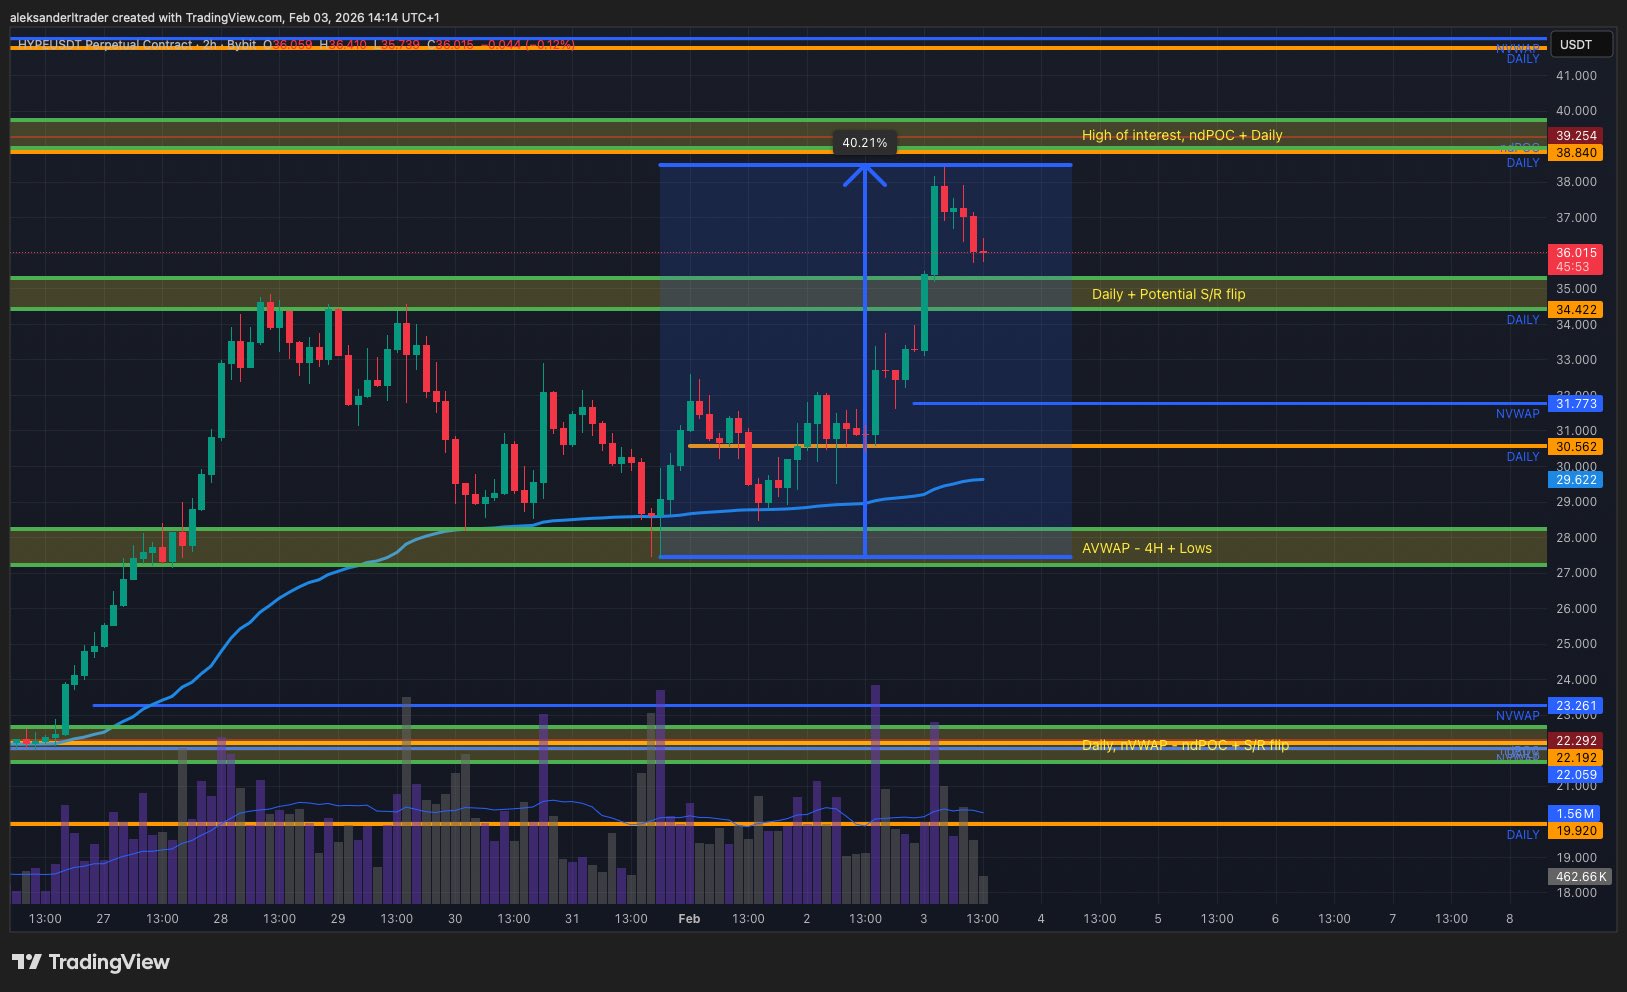The image size is (1627, 992).
Task: Click the 37.000 tick on the price scale
Action: [x=1576, y=217]
